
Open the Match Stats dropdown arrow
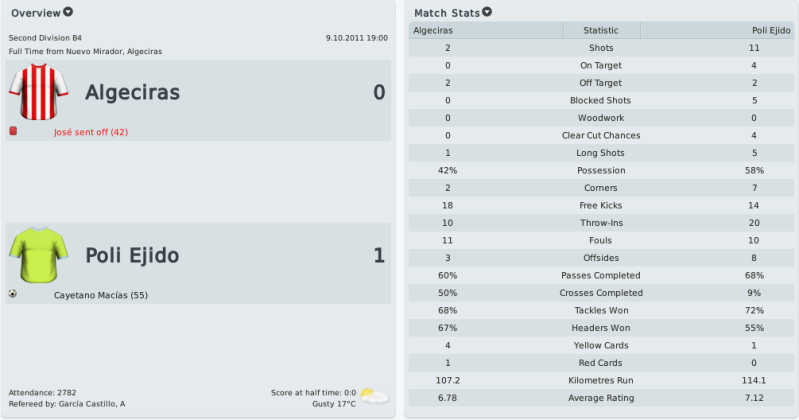(x=487, y=12)
